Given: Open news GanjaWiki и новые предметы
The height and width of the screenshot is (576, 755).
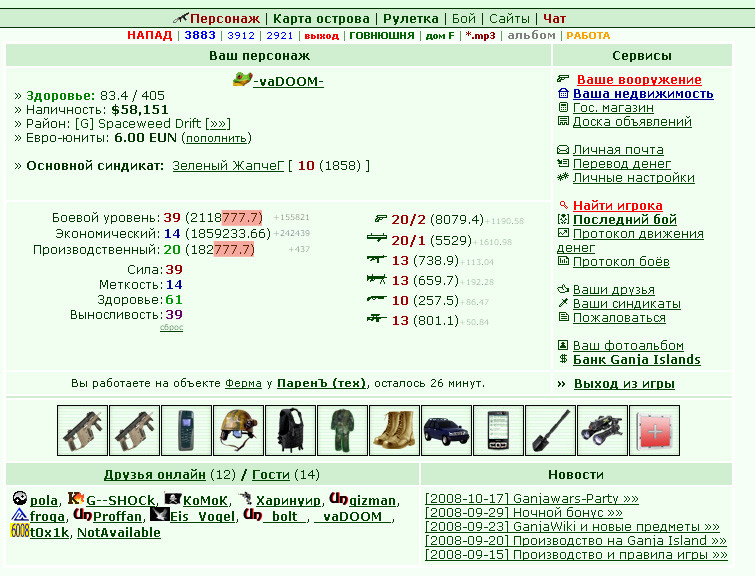Looking at the screenshot, I should [572, 526].
